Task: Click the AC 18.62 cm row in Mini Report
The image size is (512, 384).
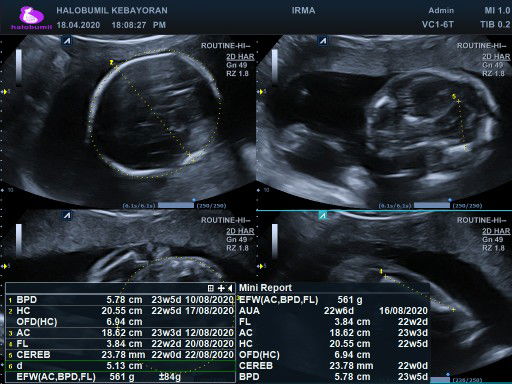Action: pyautogui.click(x=333, y=333)
